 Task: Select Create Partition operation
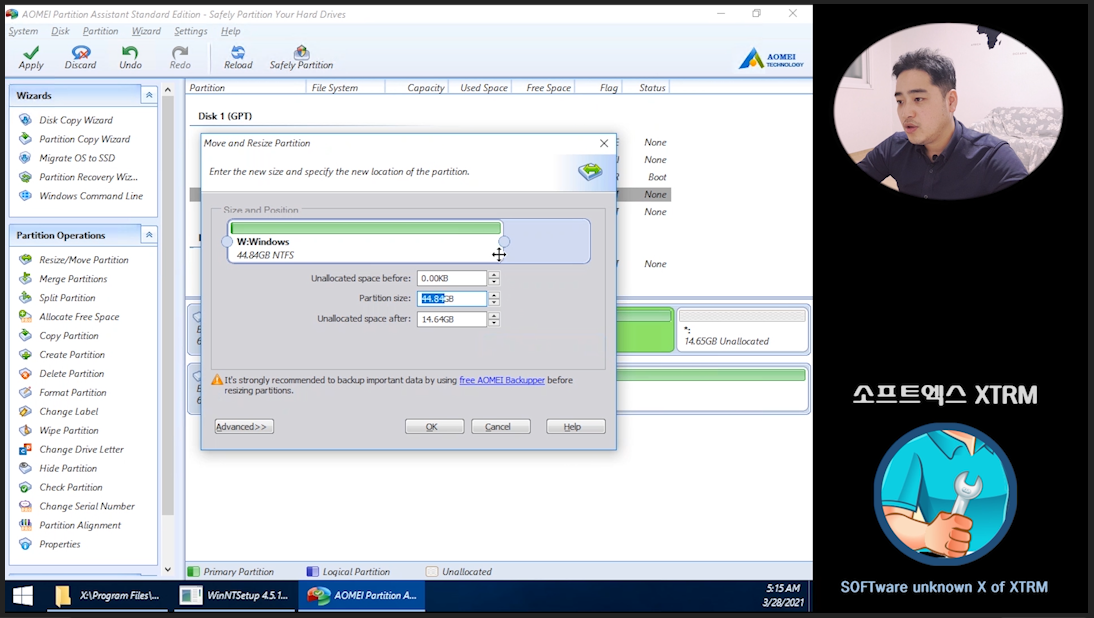(72, 354)
